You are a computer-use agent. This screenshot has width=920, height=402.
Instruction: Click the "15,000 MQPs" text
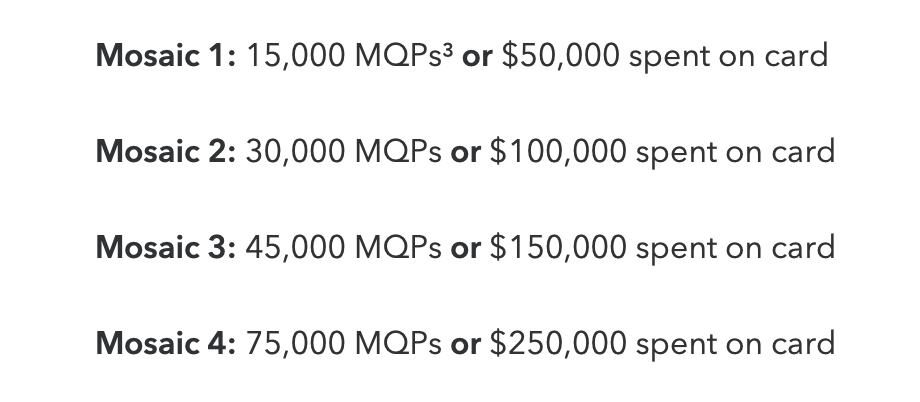tap(344, 56)
